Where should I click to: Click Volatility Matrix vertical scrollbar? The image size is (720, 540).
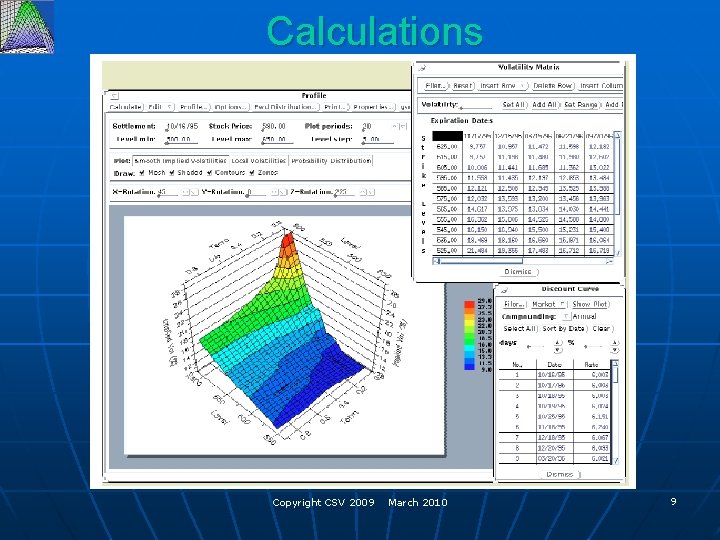point(618,193)
